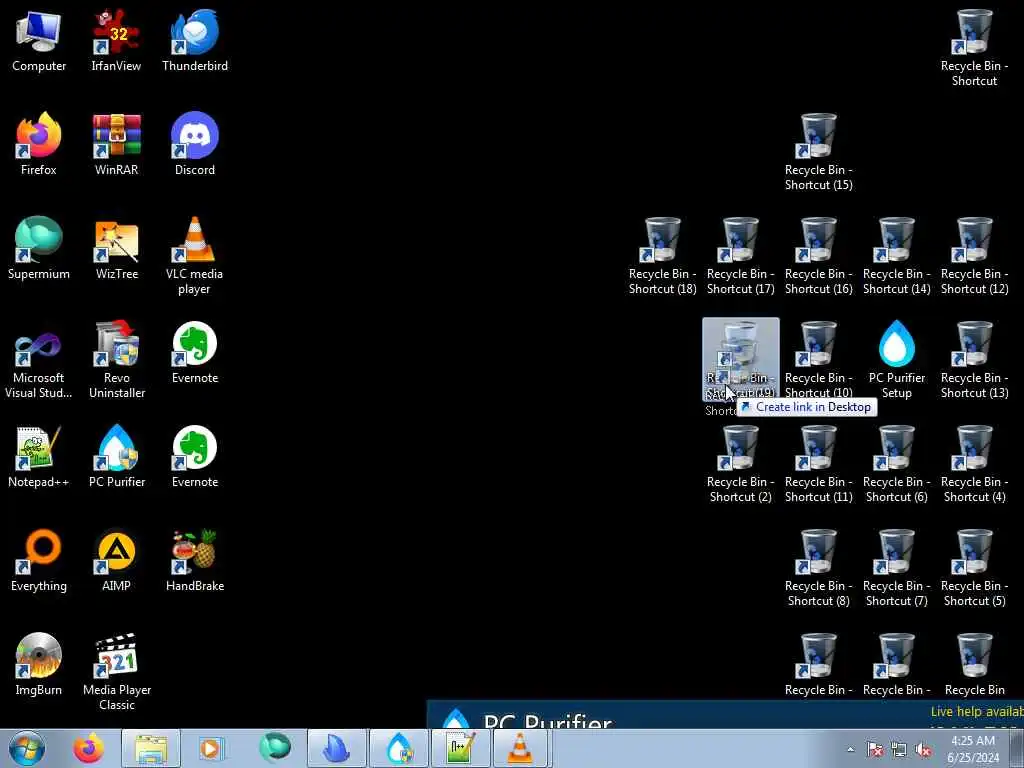Select the VLC media player desktop shortcut

coord(195,256)
